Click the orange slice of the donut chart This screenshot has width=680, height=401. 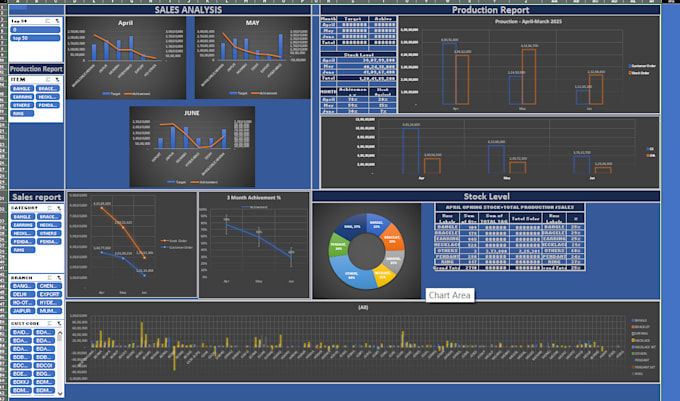click(x=392, y=238)
